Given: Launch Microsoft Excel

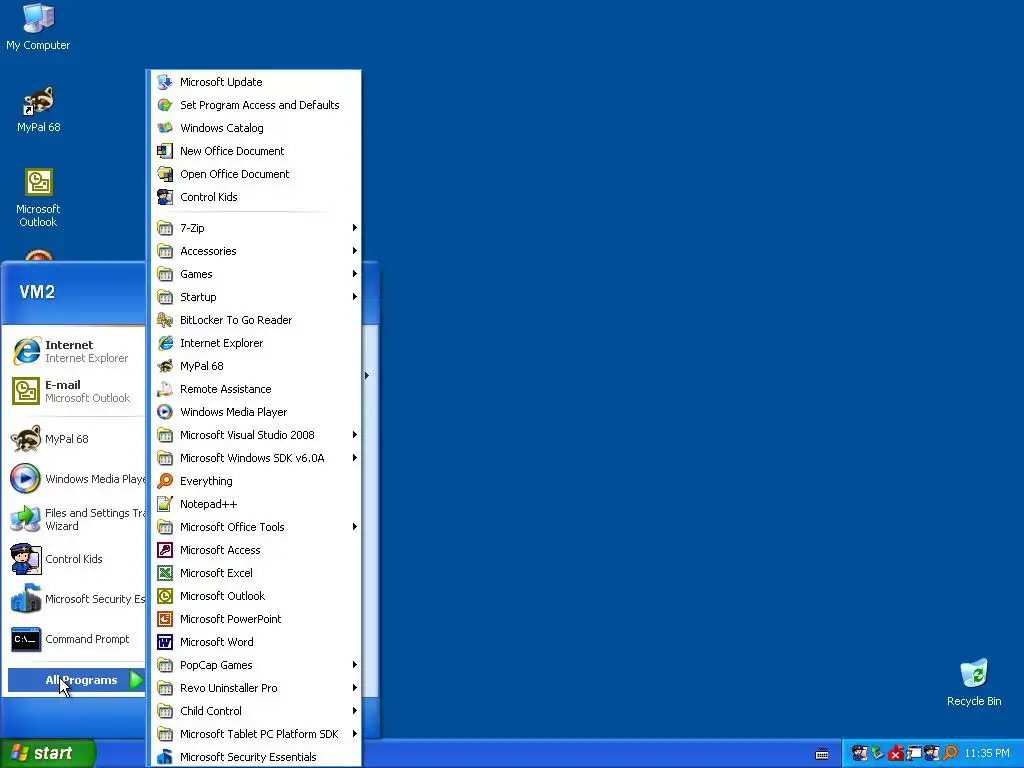Looking at the screenshot, I should pyautogui.click(x=255, y=573).
